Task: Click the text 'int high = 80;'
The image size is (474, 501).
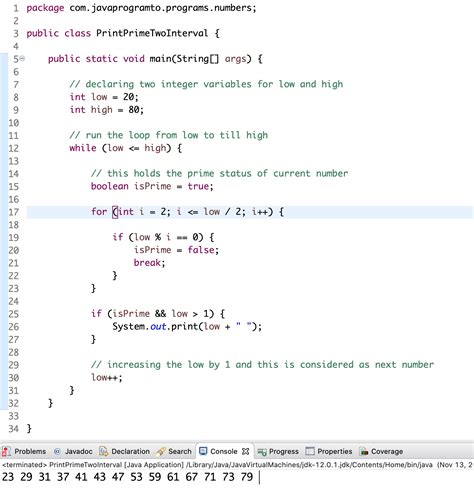Action: click(x=107, y=110)
